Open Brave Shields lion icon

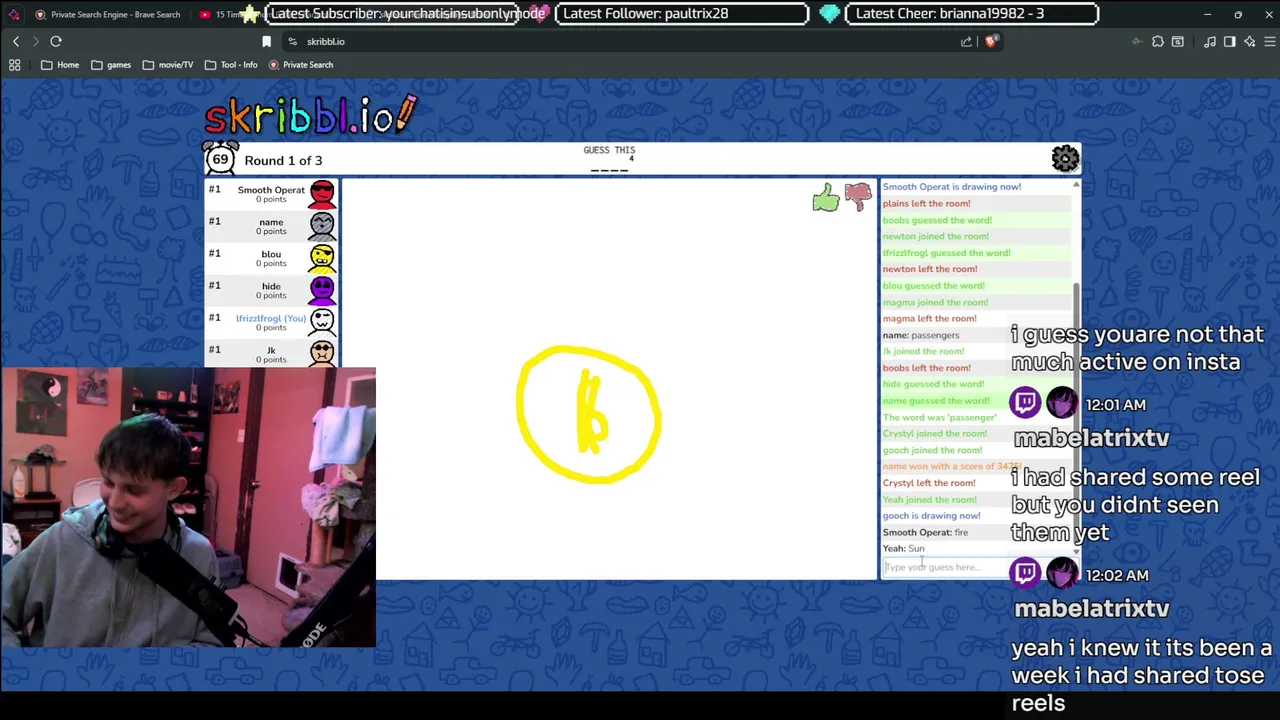tap(991, 41)
